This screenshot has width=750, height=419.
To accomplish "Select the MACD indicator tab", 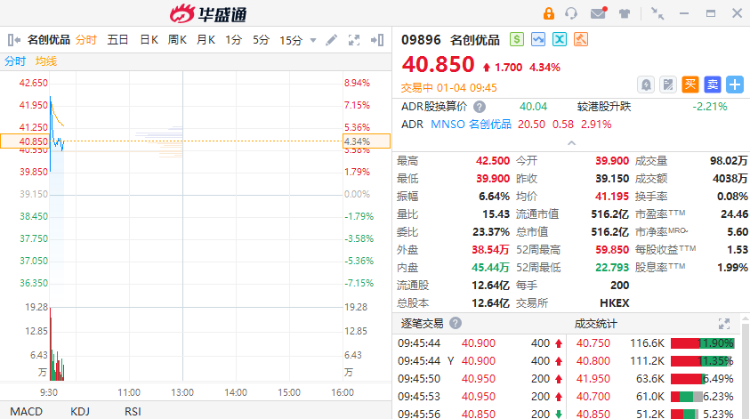I will coord(26,411).
